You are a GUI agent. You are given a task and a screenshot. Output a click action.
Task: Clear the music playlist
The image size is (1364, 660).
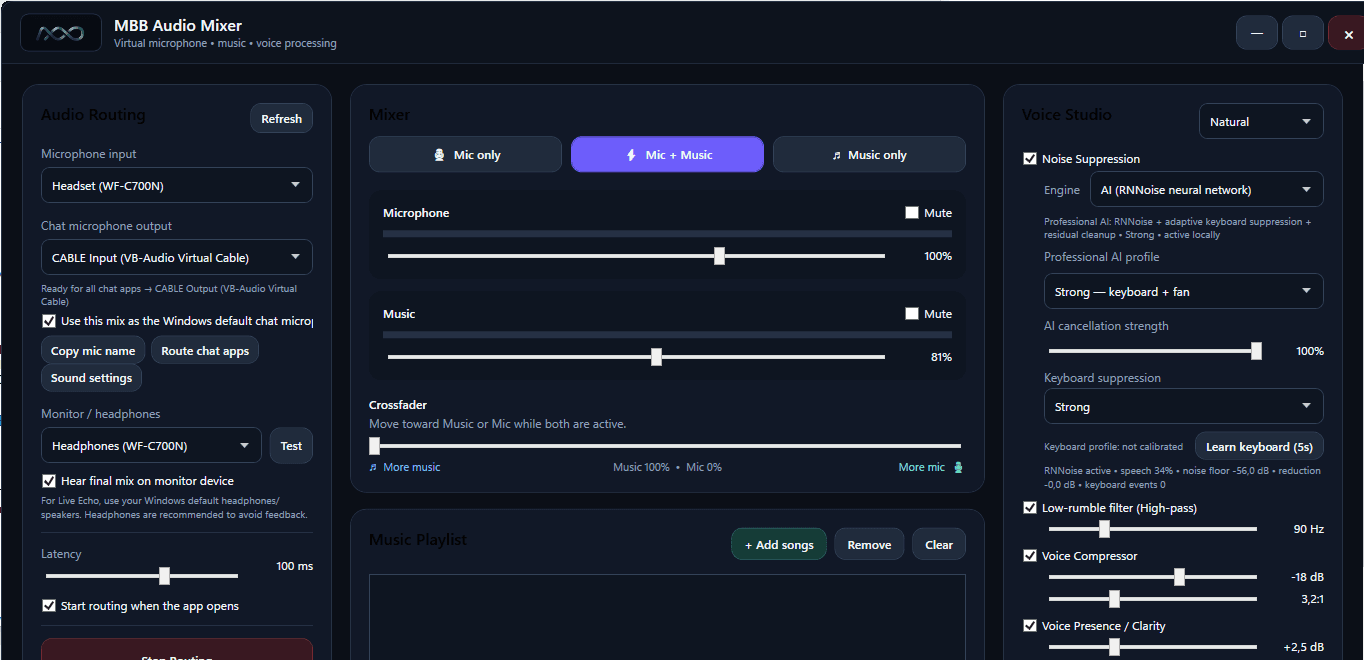[x=939, y=544]
